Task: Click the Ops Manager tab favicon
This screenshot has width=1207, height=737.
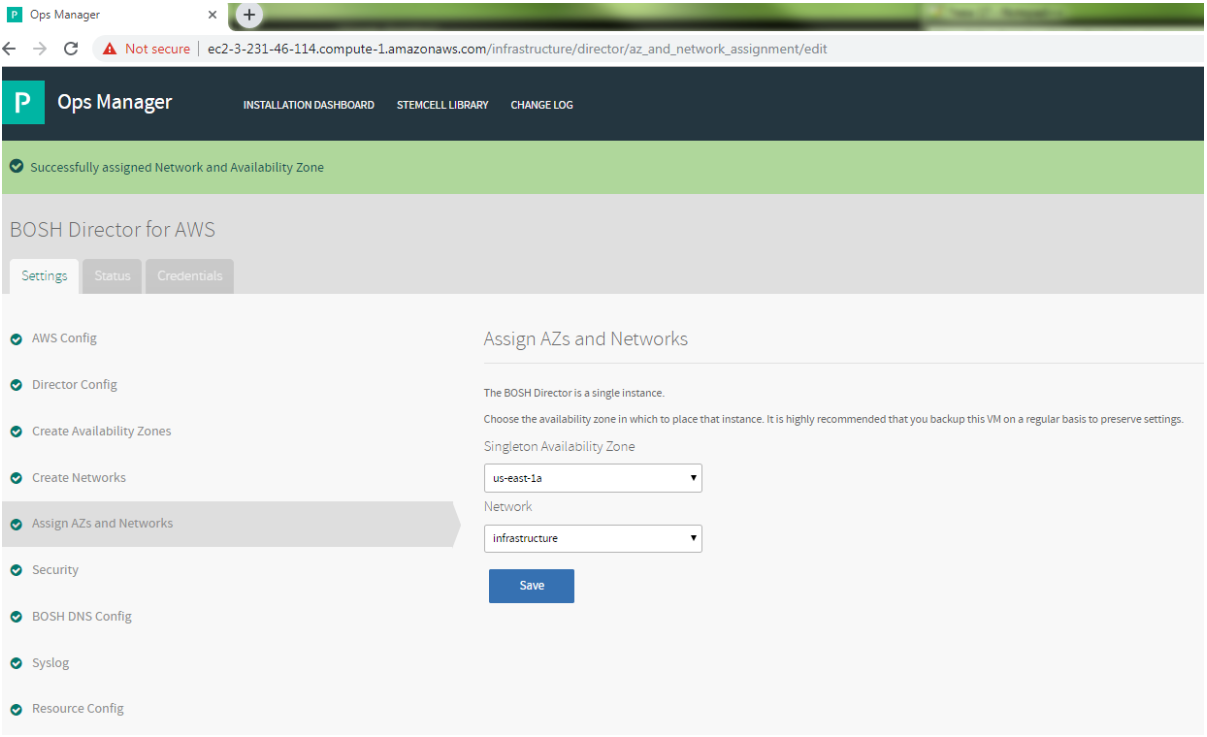Action: coord(14,15)
